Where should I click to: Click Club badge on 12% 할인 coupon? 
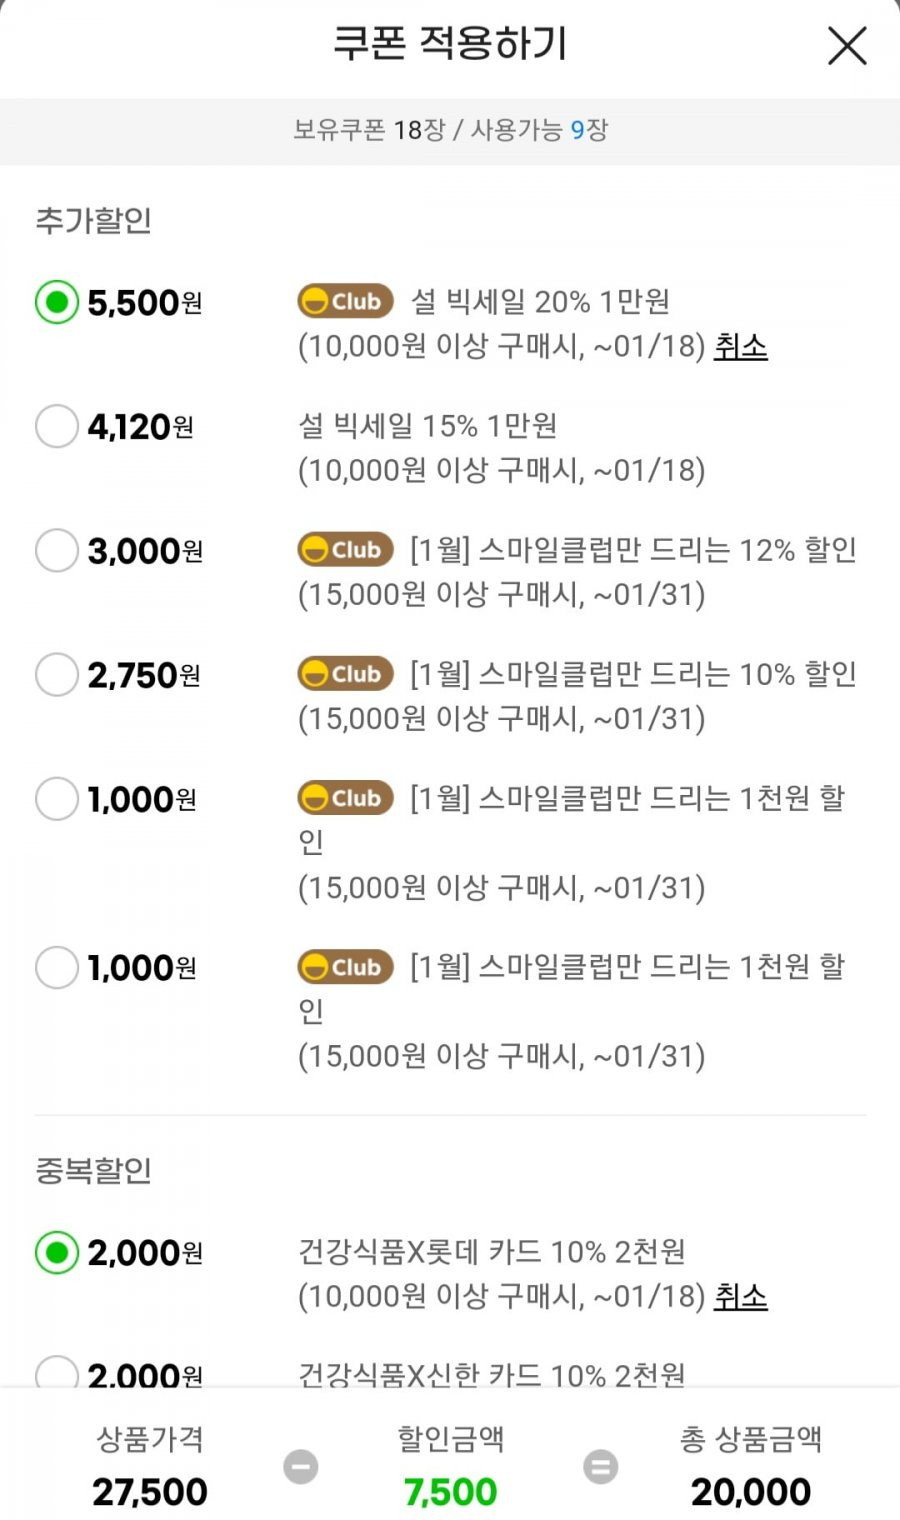(x=345, y=549)
